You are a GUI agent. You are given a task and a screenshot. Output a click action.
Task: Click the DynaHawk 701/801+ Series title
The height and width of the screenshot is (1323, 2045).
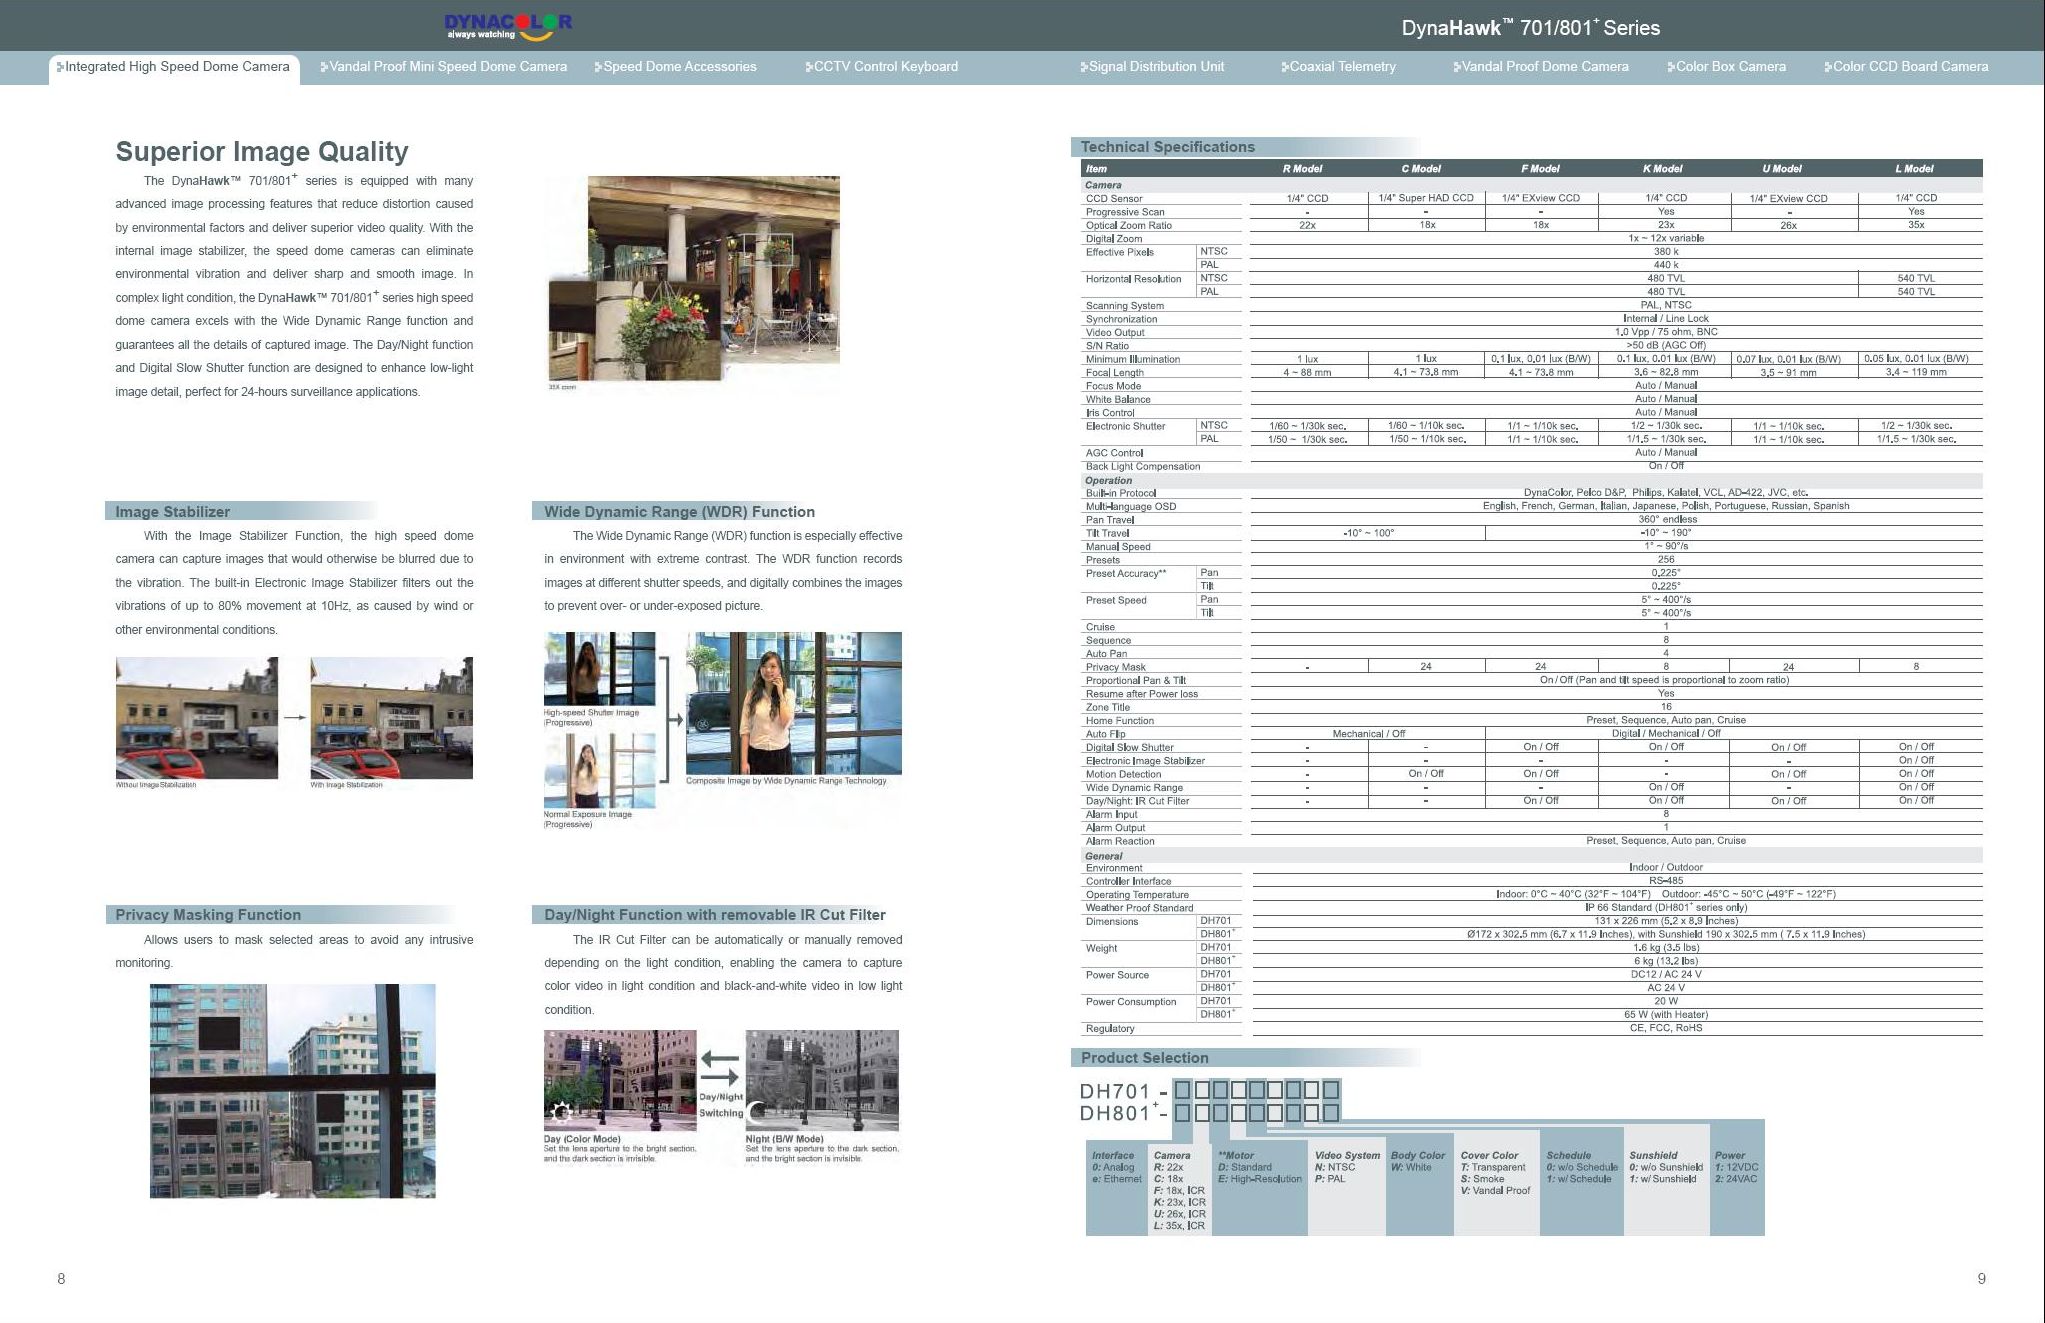pos(1530,28)
